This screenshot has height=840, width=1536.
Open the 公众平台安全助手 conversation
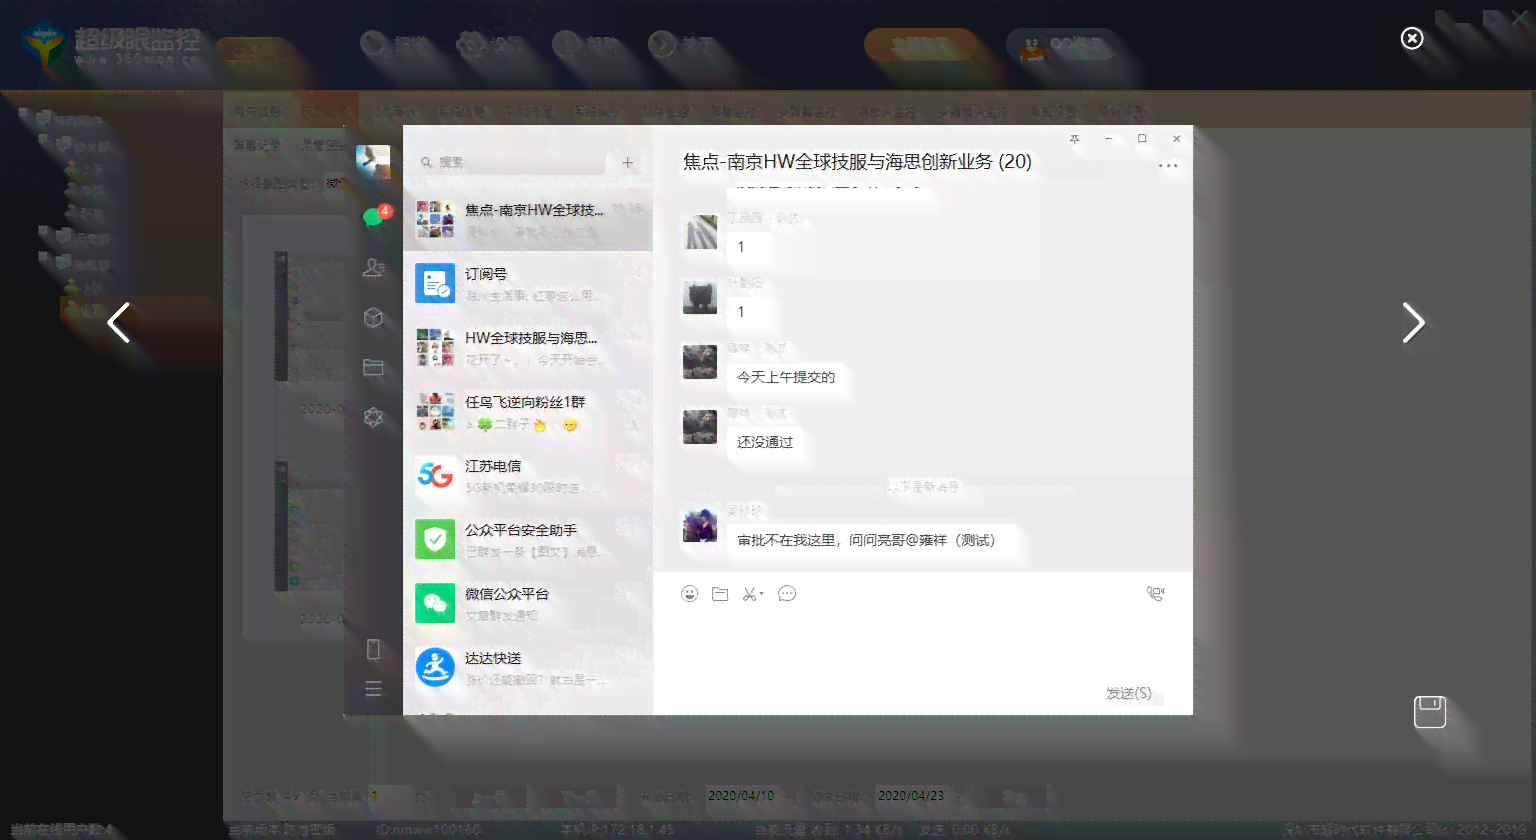528,539
